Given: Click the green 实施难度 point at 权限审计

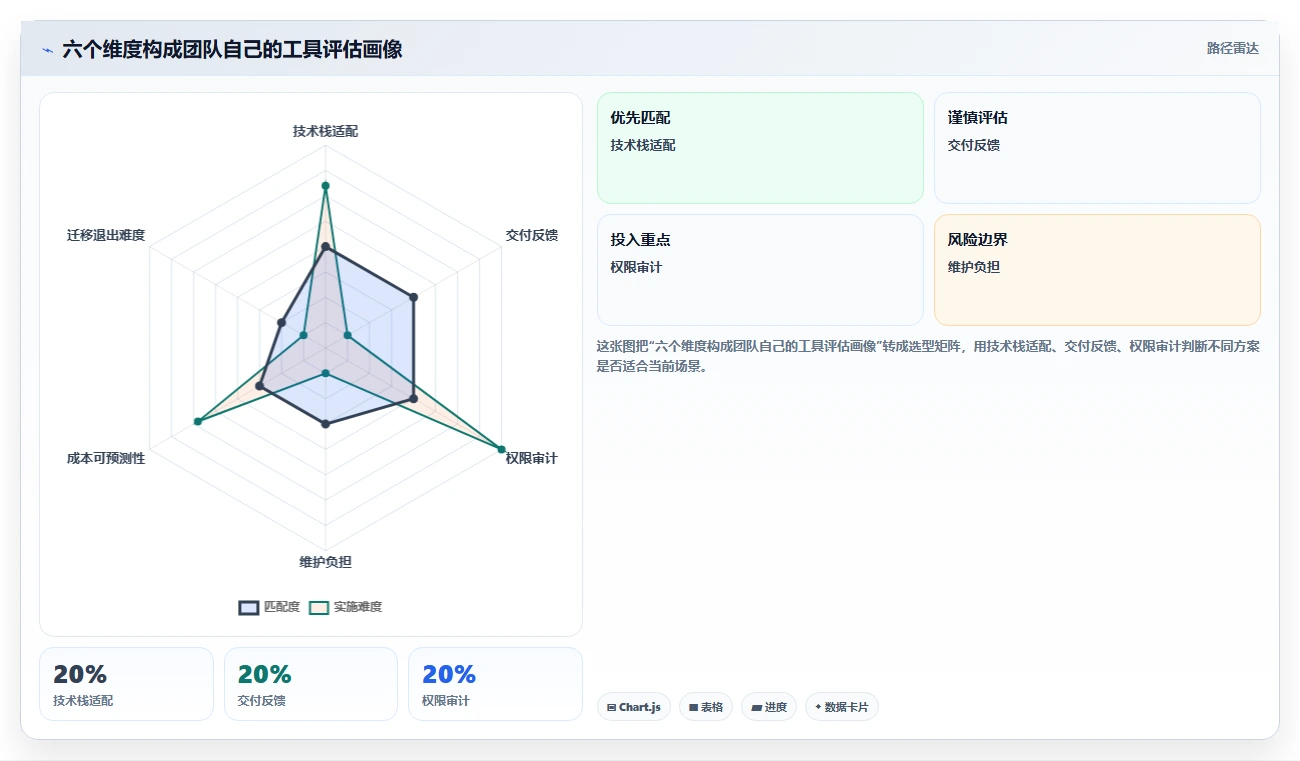Looking at the screenshot, I should [501, 449].
